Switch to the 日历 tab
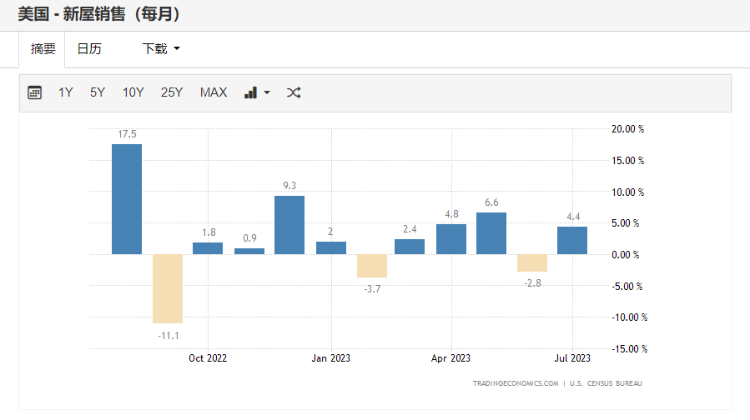The image size is (750, 420). (x=89, y=48)
